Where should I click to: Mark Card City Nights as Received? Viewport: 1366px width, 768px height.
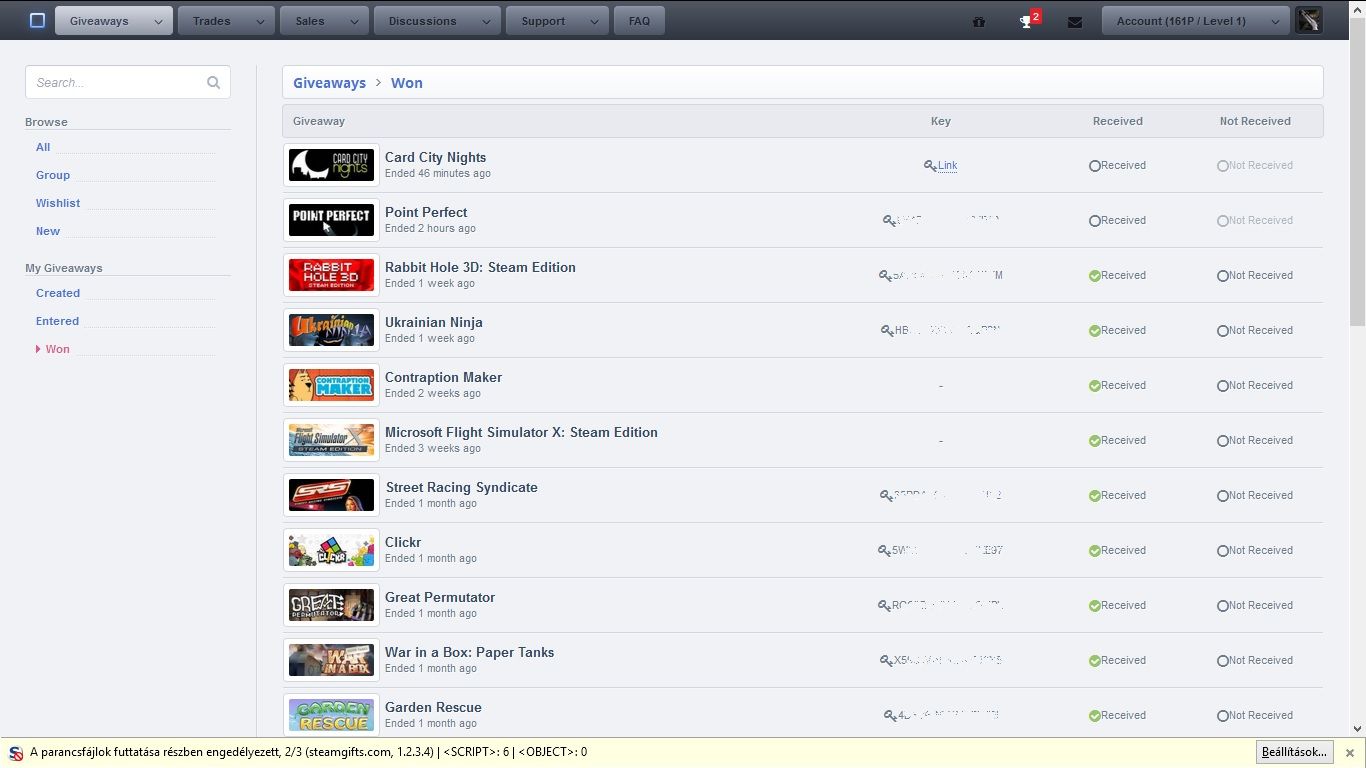[1117, 166]
